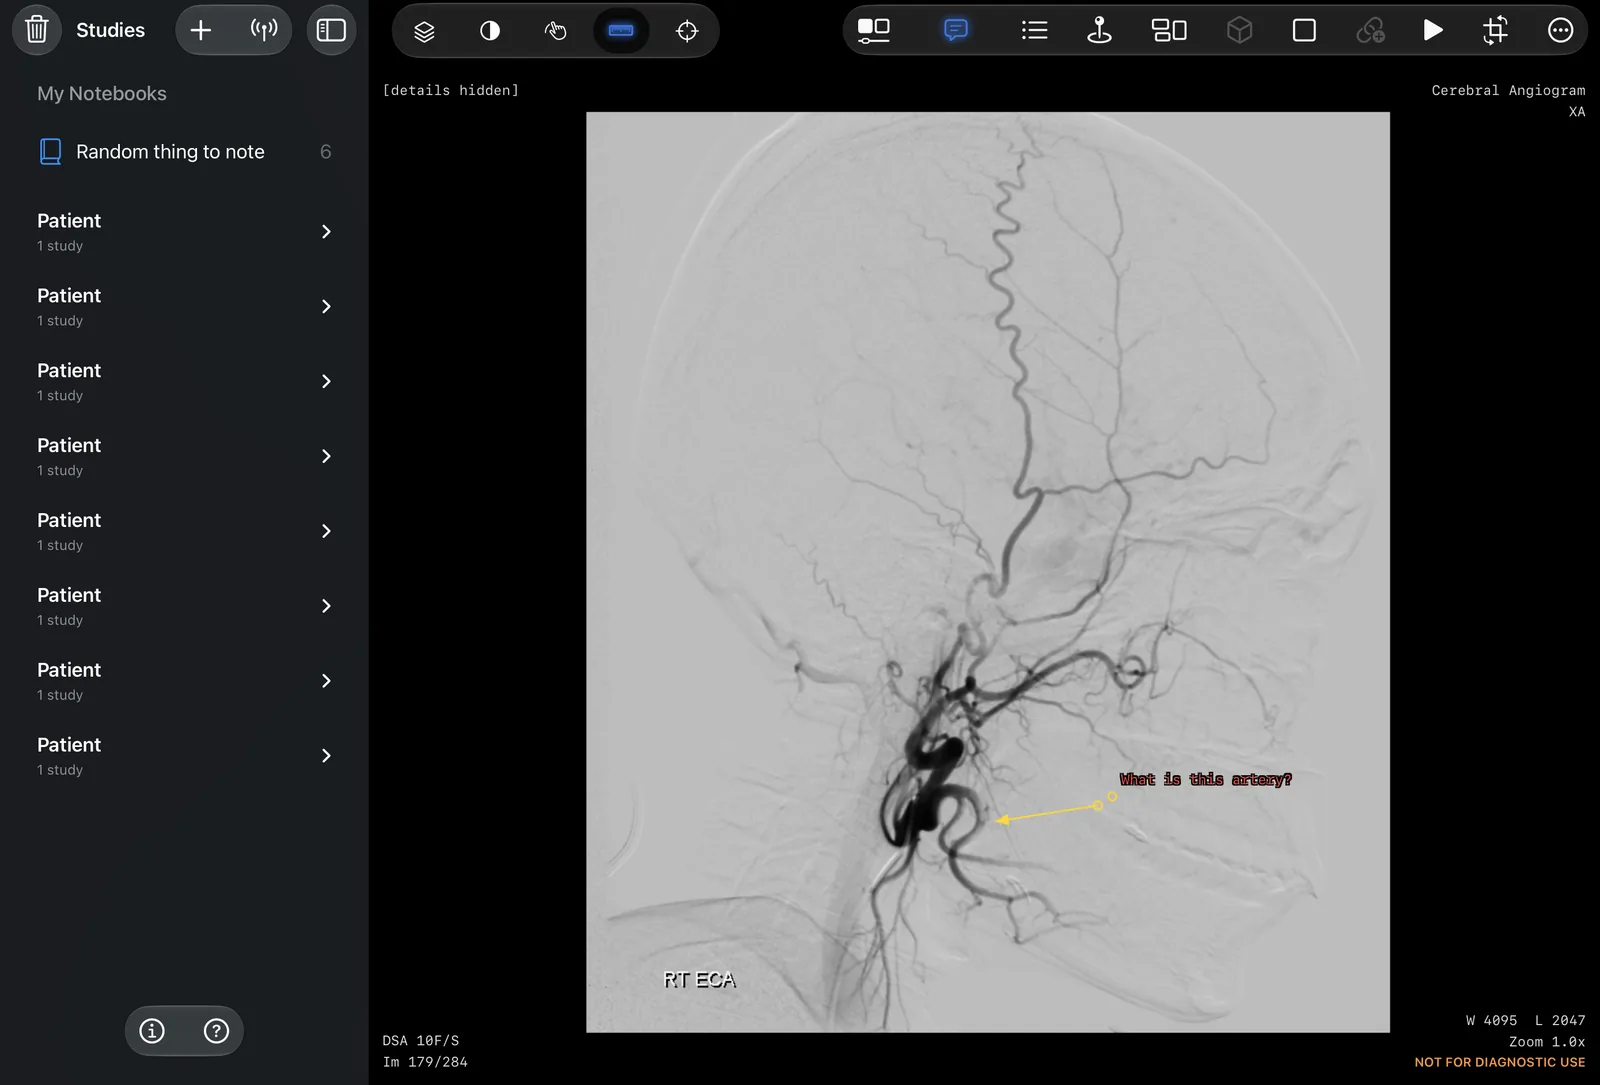Expand the seventh Patient row chevron
Screen dimensions: 1600x1085
point(326,681)
